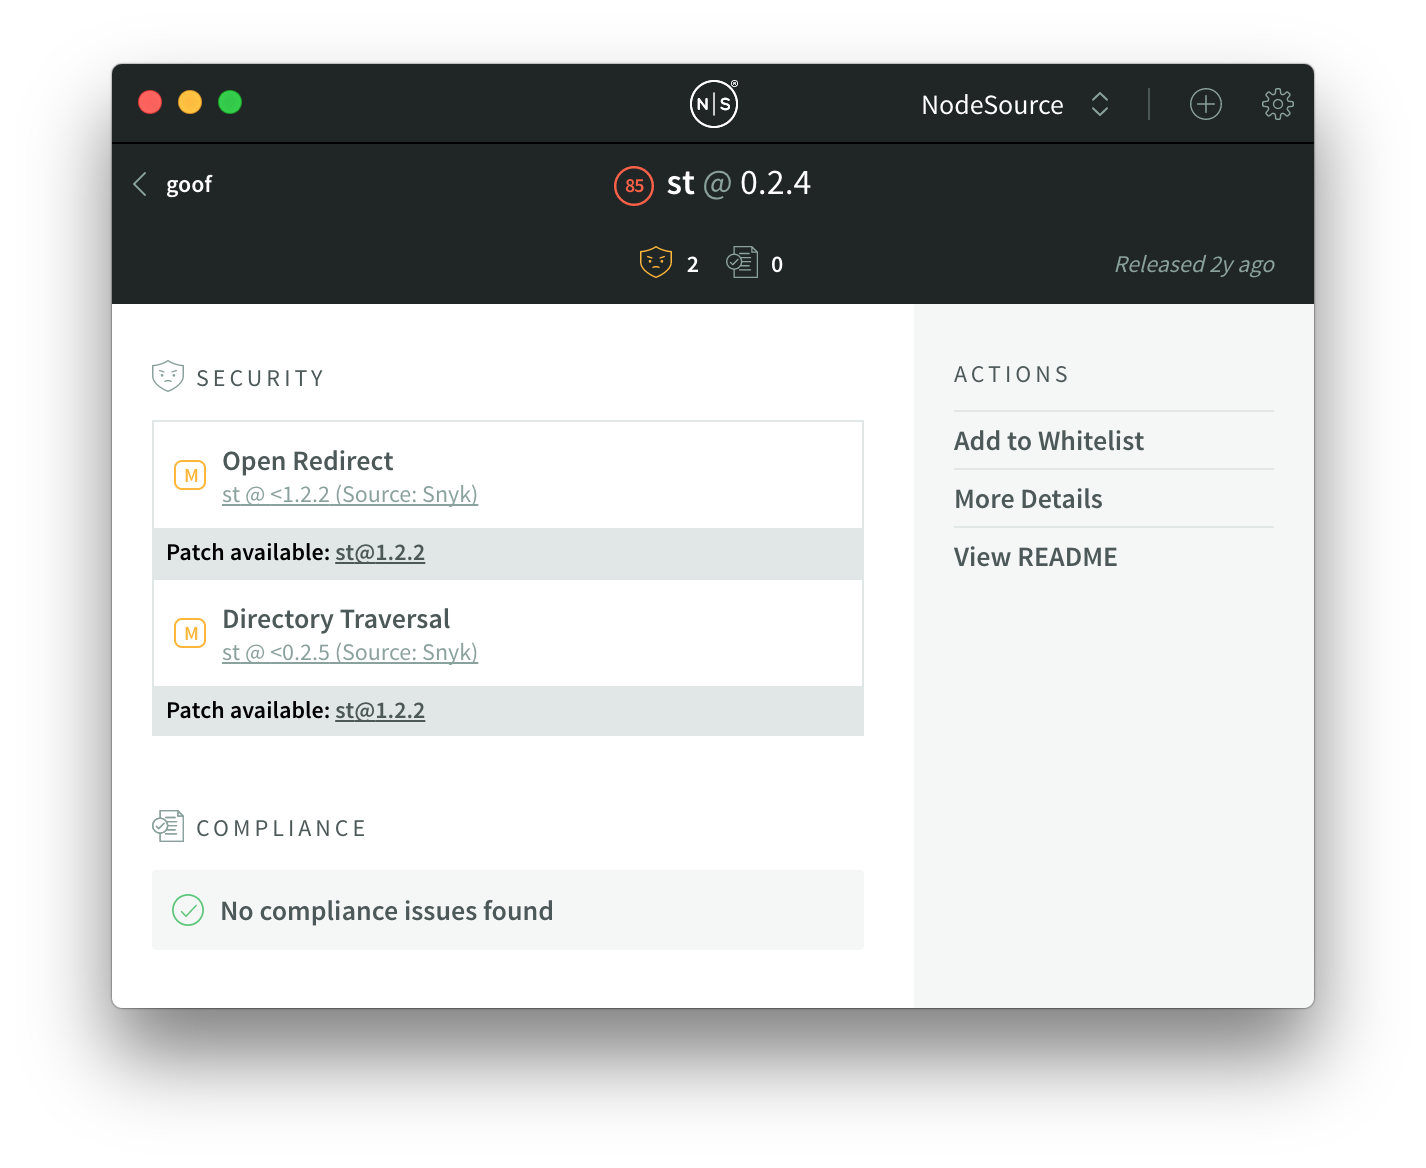Click the SECURITY section heading
Screen dimensions: 1426x1168
point(261,378)
